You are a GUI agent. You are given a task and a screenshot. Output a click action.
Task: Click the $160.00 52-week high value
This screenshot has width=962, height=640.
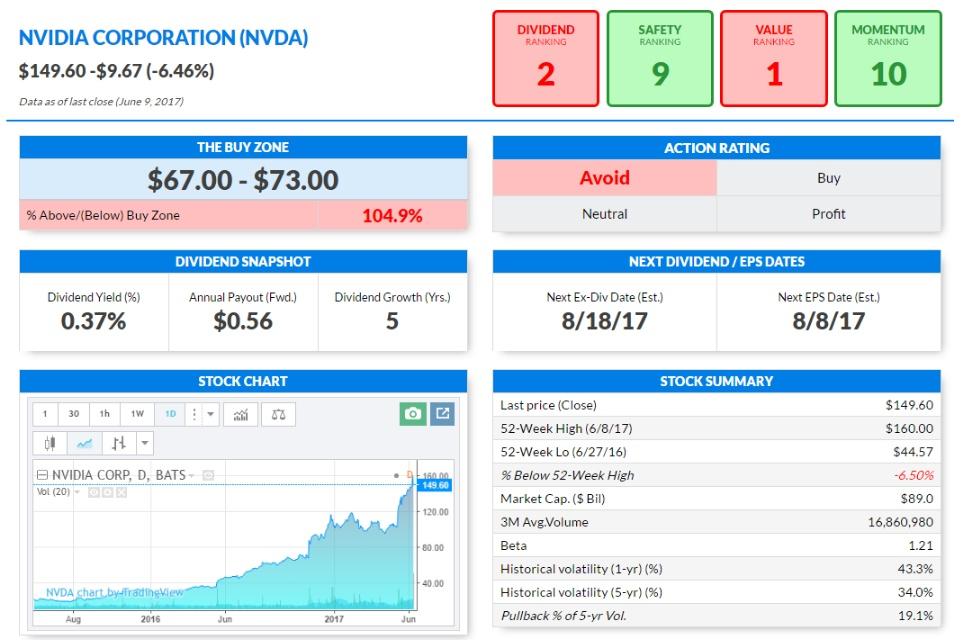[x=909, y=428]
